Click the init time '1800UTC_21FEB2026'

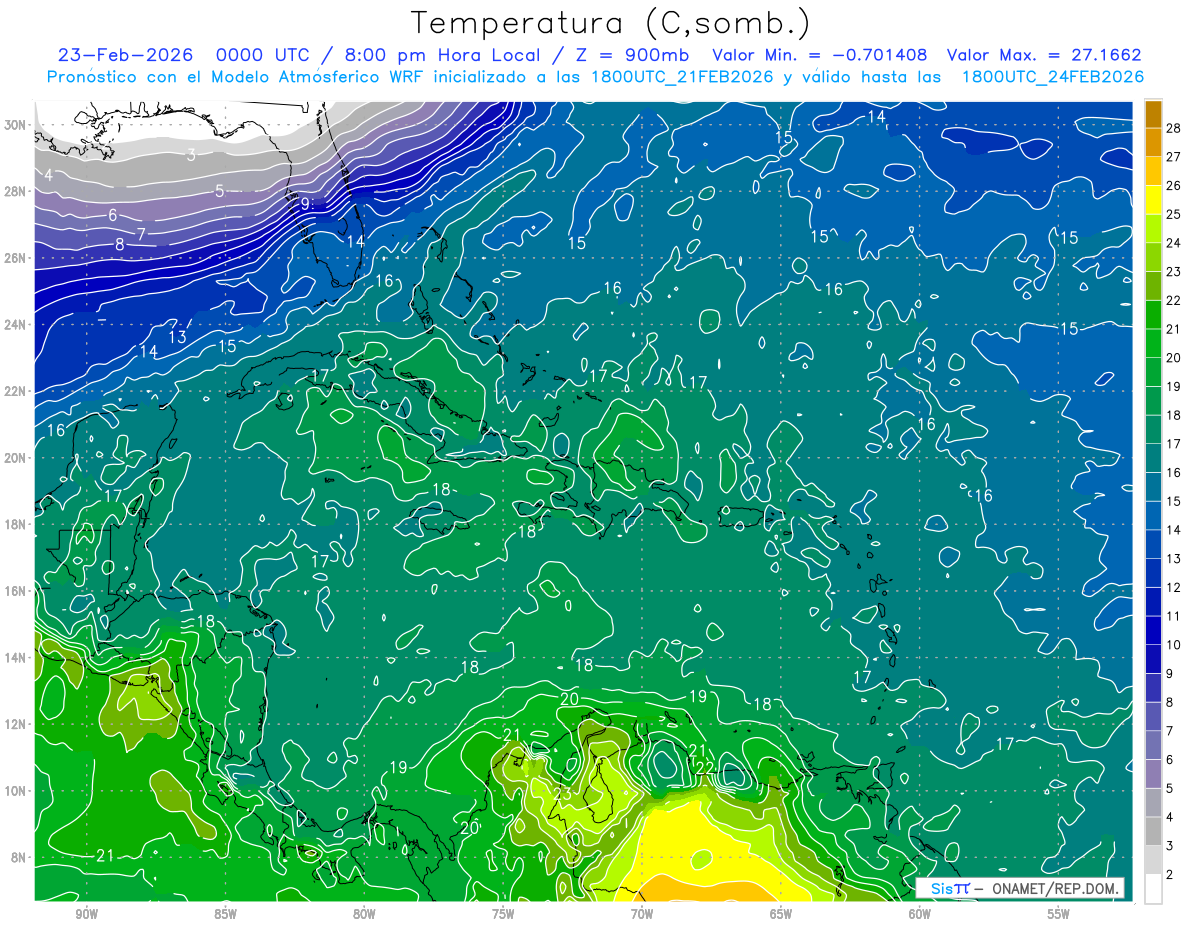[682, 77]
